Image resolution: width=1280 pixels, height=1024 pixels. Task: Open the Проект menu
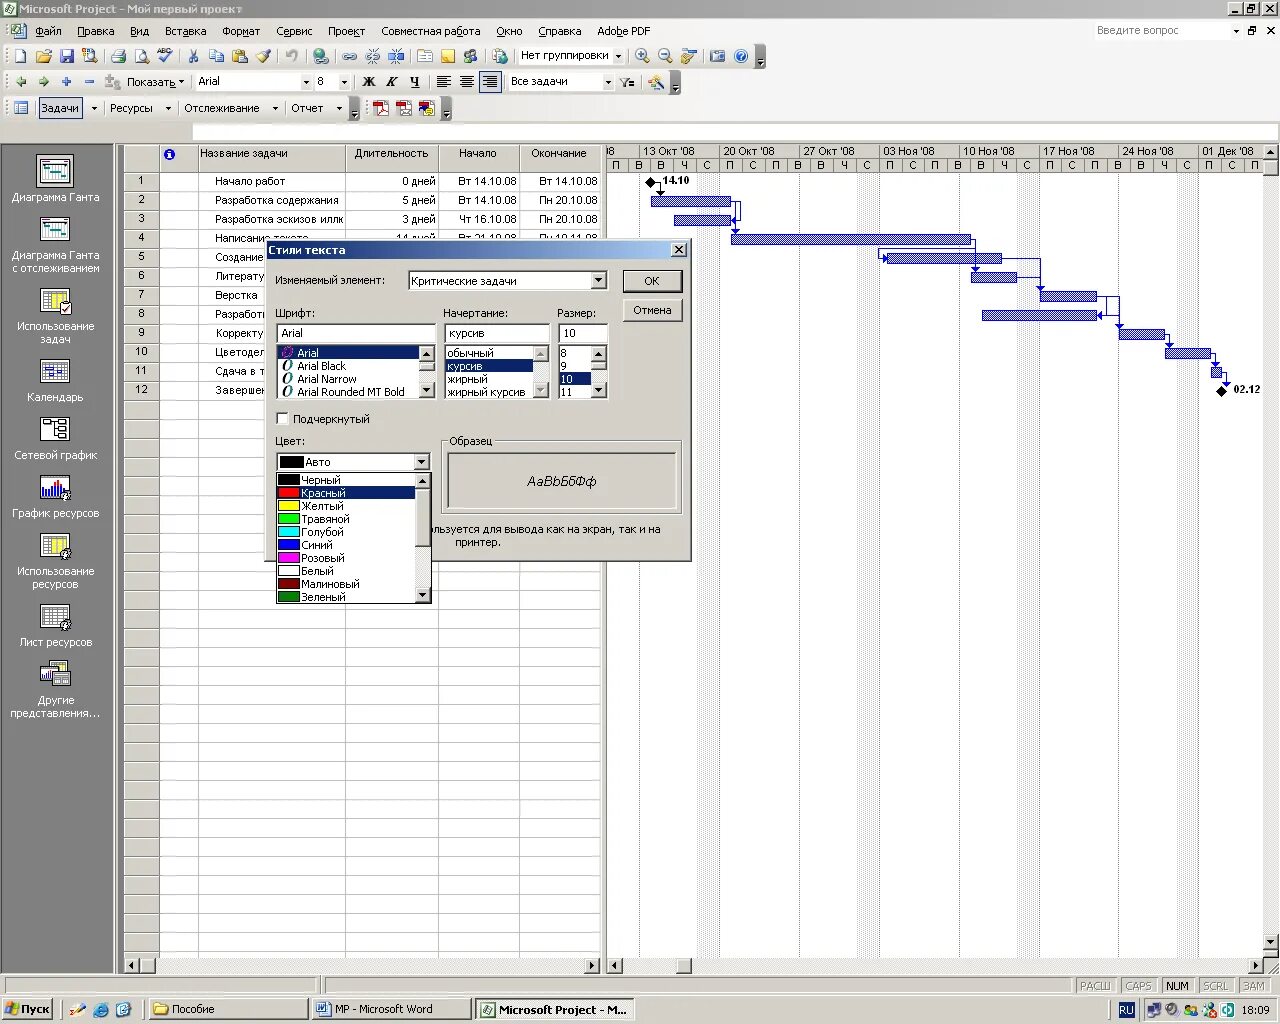(346, 31)
